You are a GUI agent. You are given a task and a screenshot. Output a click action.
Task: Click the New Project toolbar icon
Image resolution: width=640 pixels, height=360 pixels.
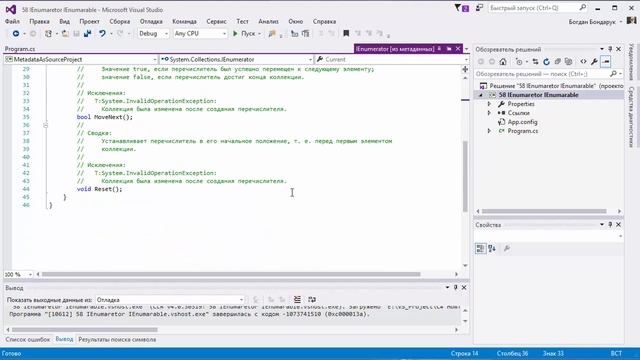coord(48,33)
